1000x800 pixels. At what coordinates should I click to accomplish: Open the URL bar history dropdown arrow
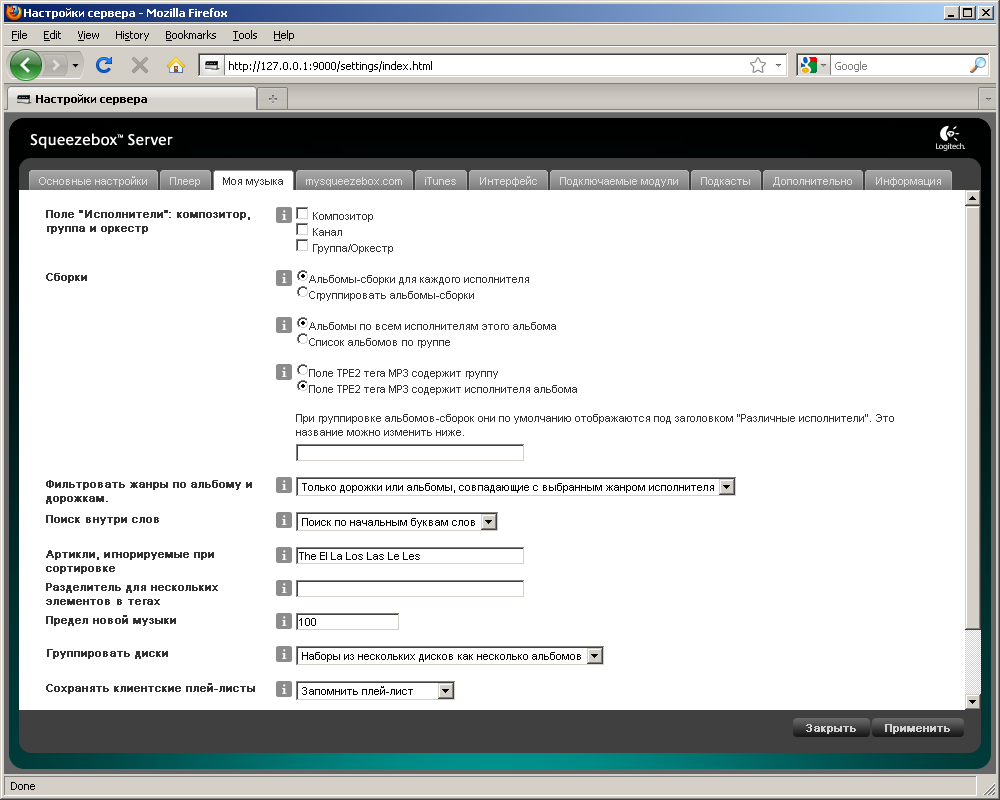tap(778, 65)
